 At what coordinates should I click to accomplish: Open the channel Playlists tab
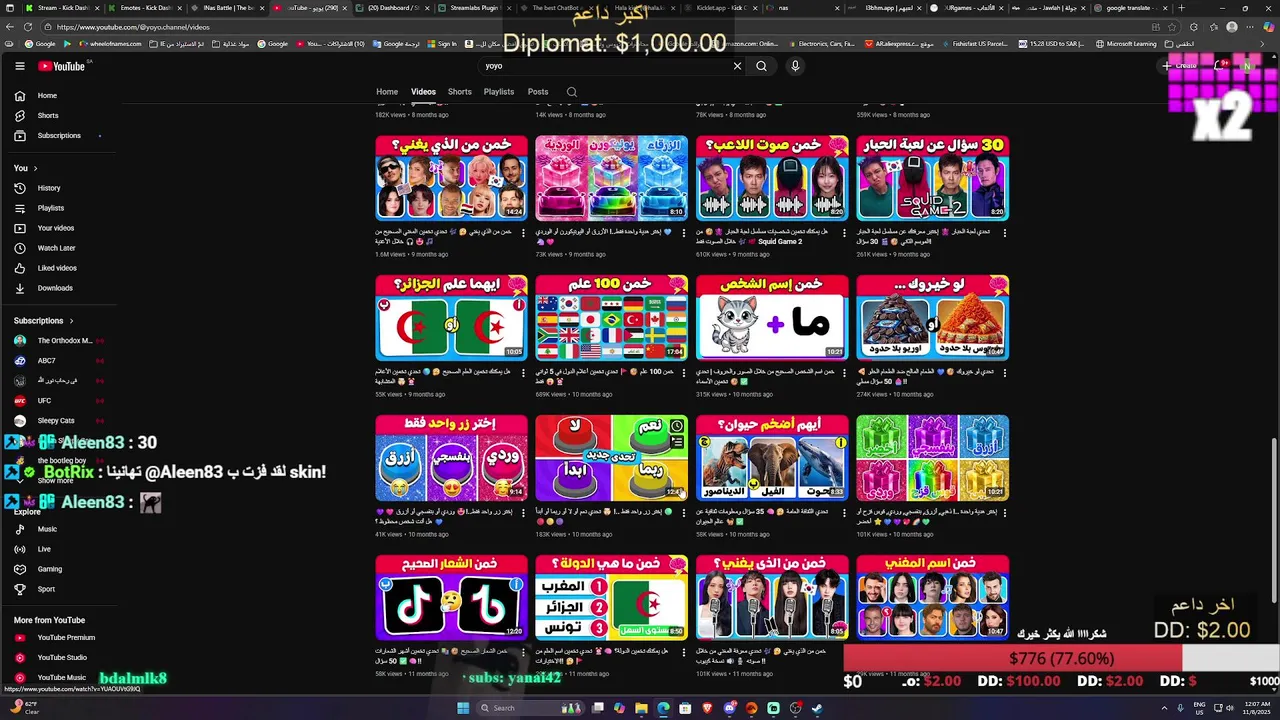pyautogui.click(x=499, y=92)
